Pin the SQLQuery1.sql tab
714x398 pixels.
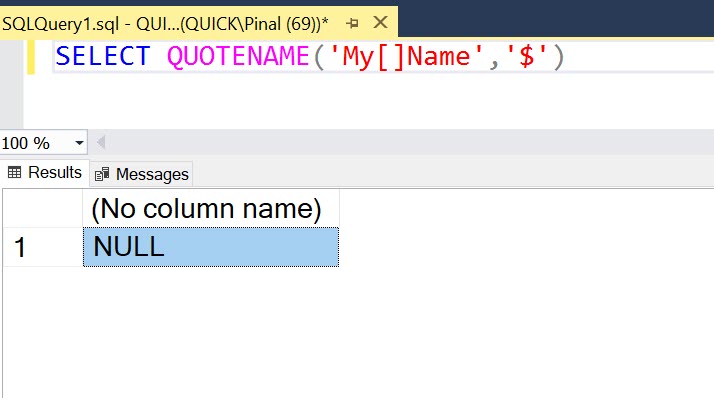coord(352,23)
